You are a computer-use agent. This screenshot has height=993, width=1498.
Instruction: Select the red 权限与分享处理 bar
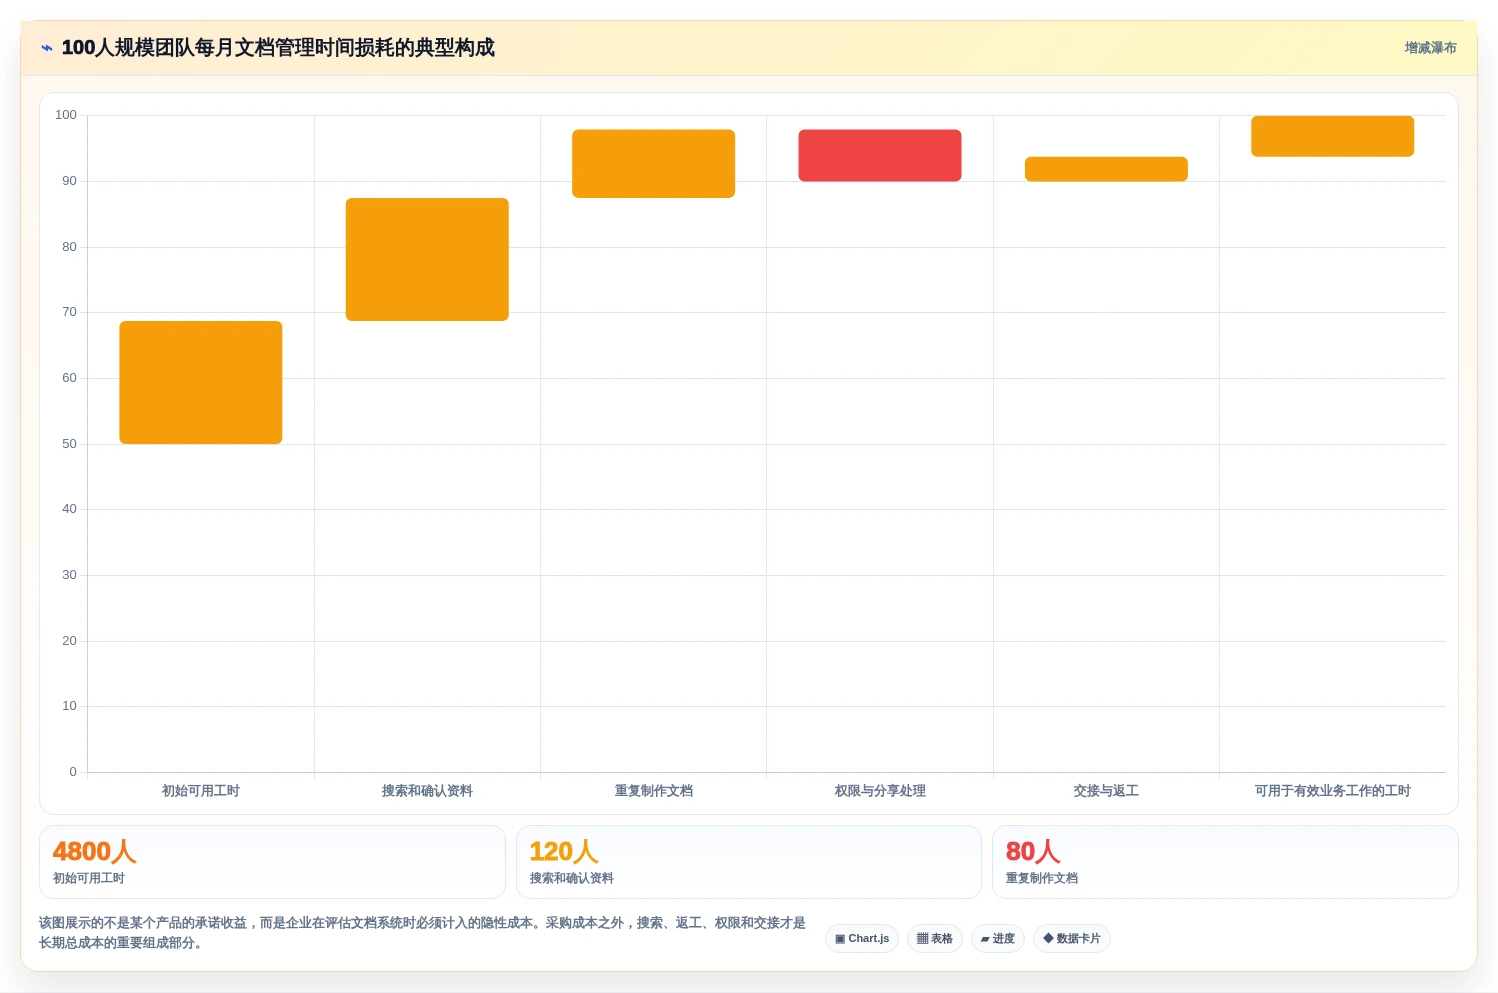[x=880, y=155]
